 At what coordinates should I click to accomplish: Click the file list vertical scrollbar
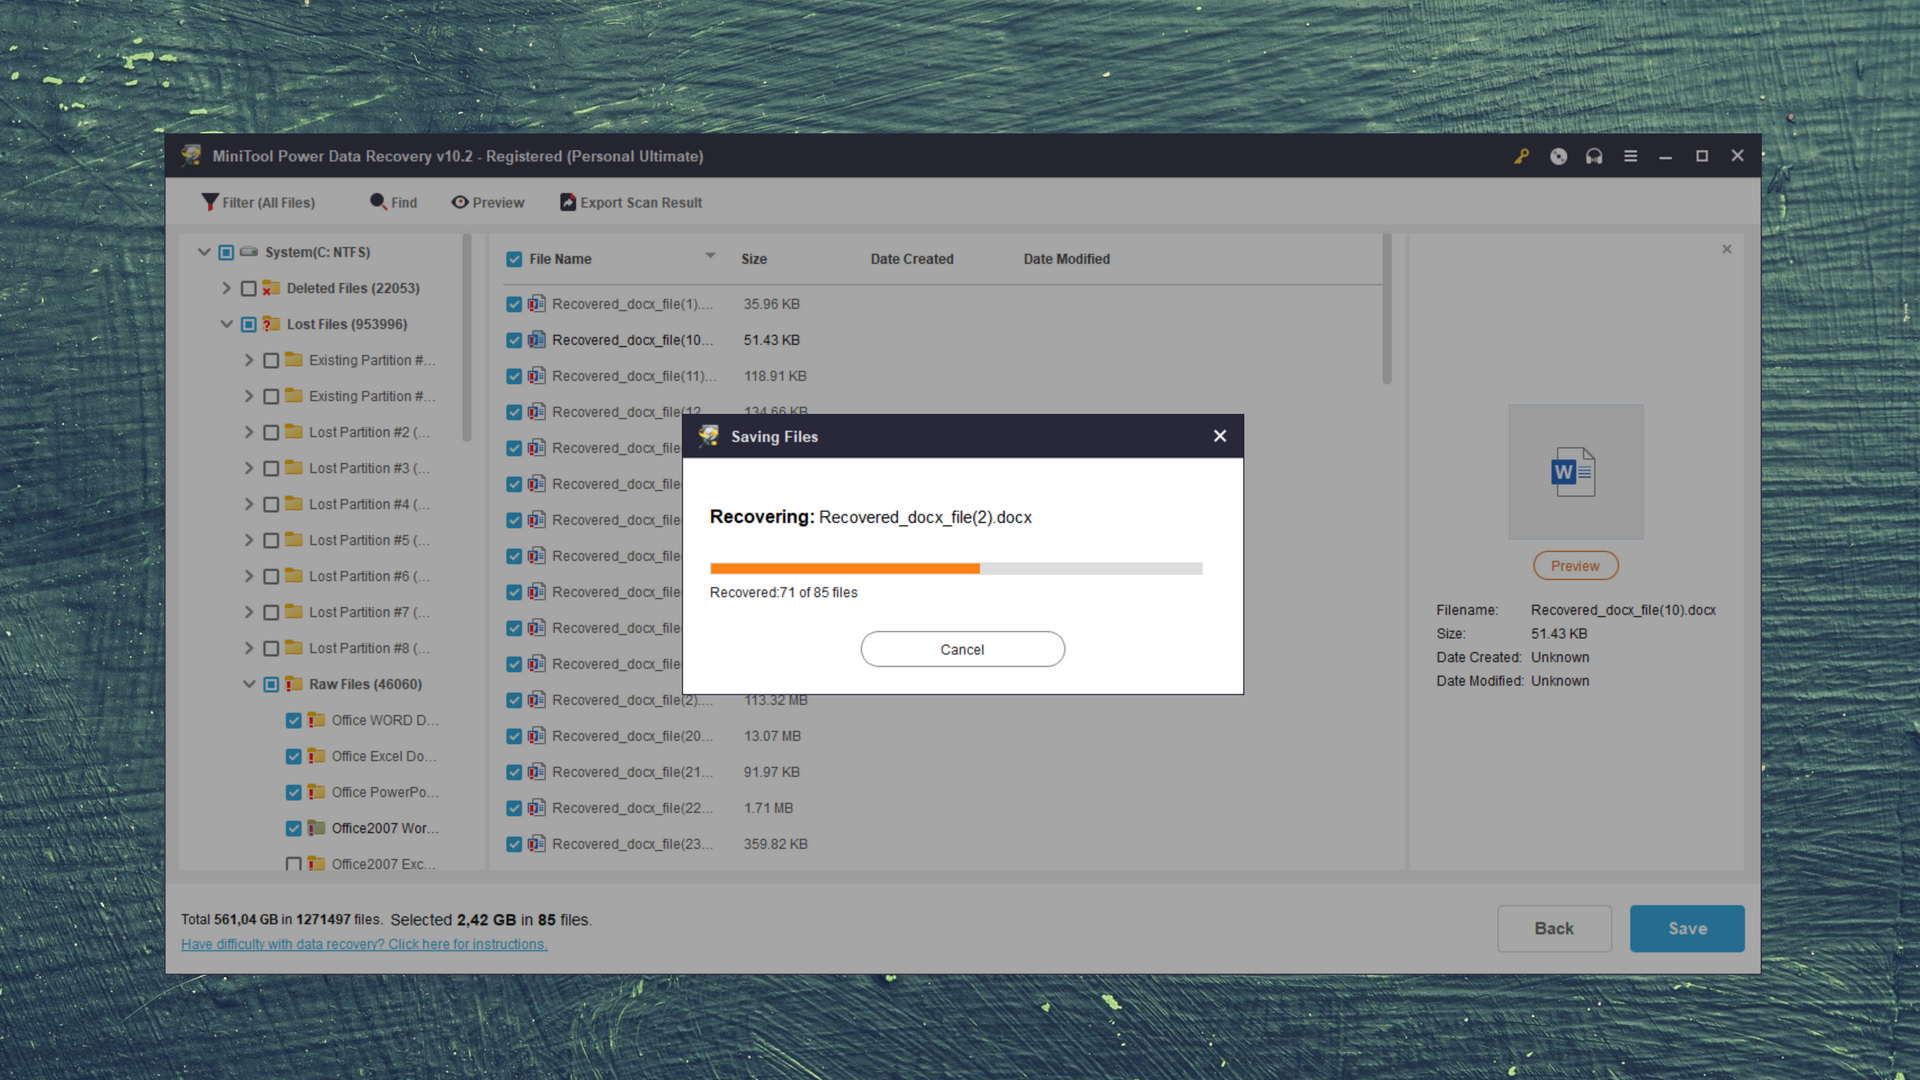pyautogui.click(x=1386, y=310)
